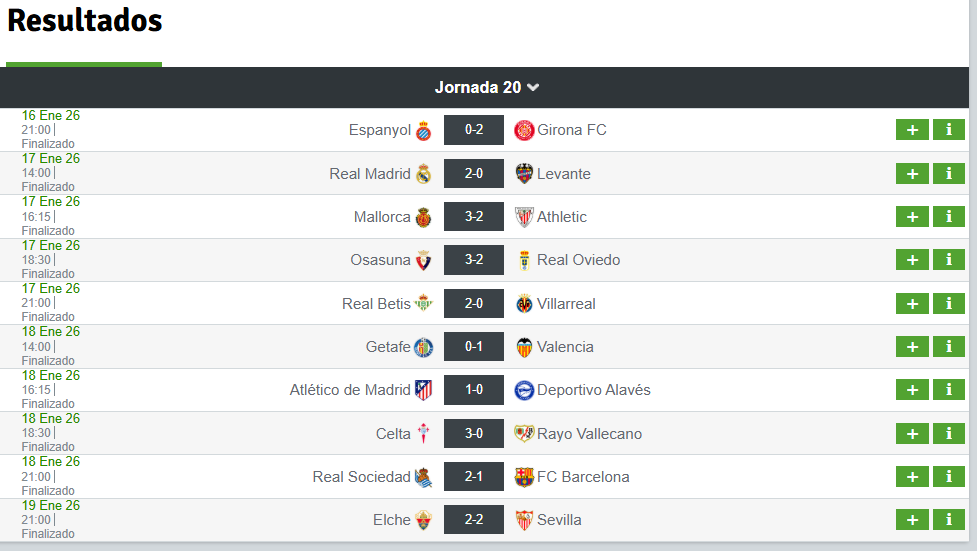
Task: Click the Espanyol club crest icon
Action: click(x=424, y=131)
